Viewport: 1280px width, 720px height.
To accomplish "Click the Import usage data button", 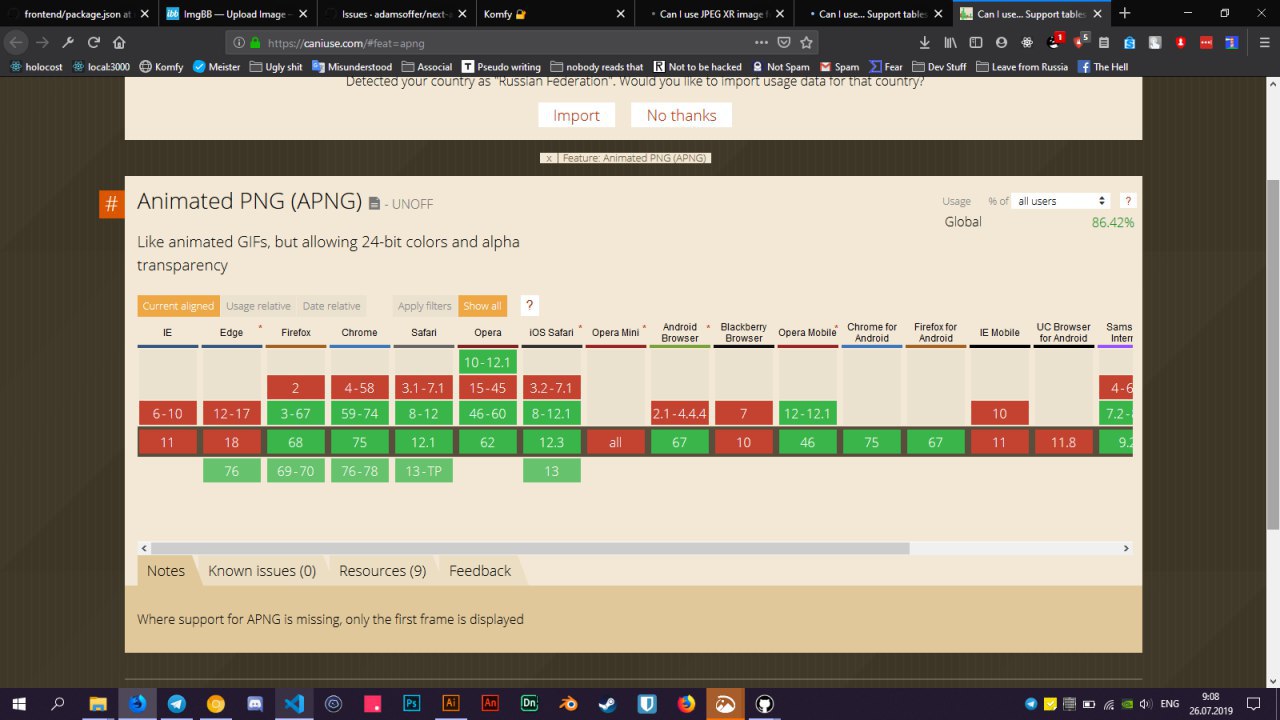I will click(x=577, y=115).
